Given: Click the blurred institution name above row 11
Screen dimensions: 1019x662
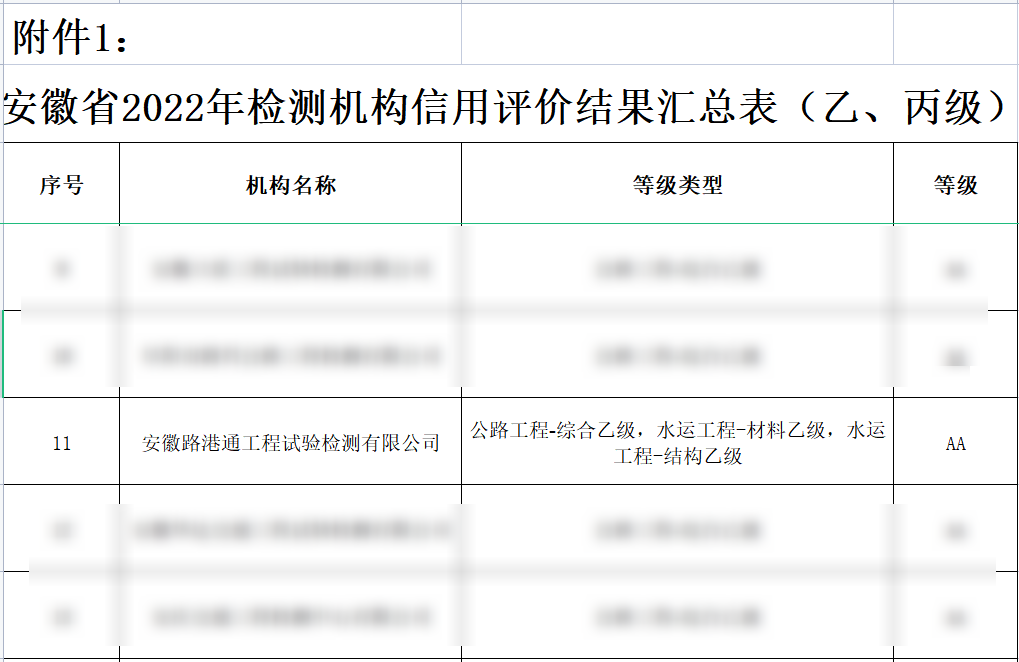Looking at the screenshot, I should (x=291, y=352).
